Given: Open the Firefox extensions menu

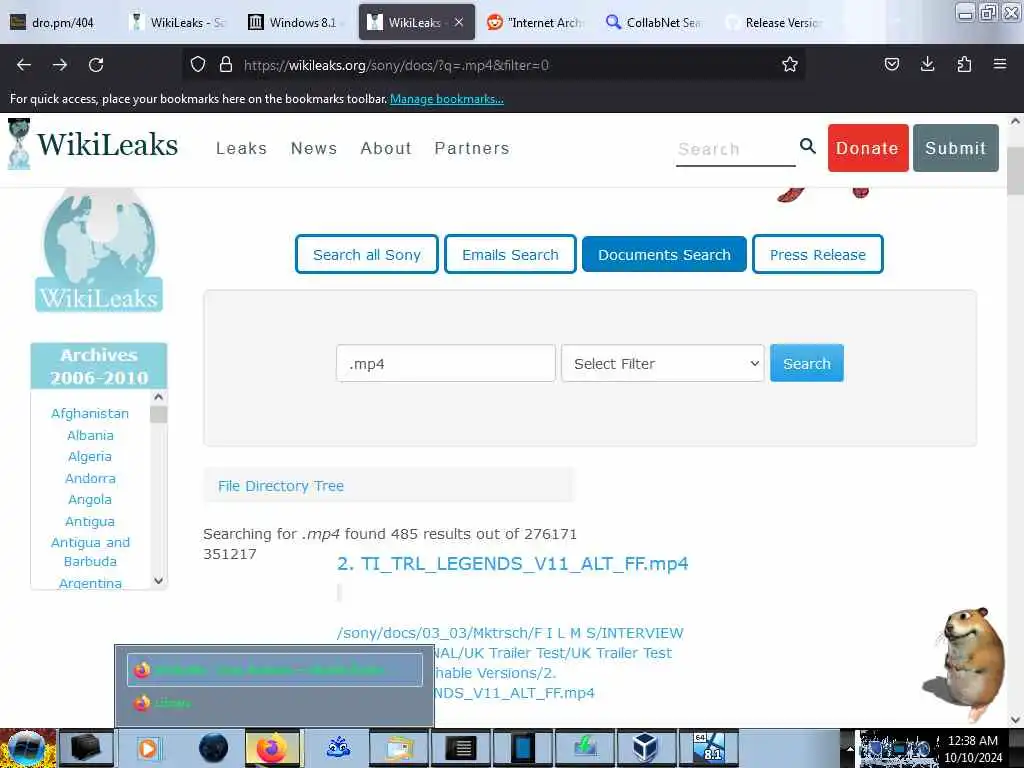Looking at the screenshot, I should pos(964,64).
